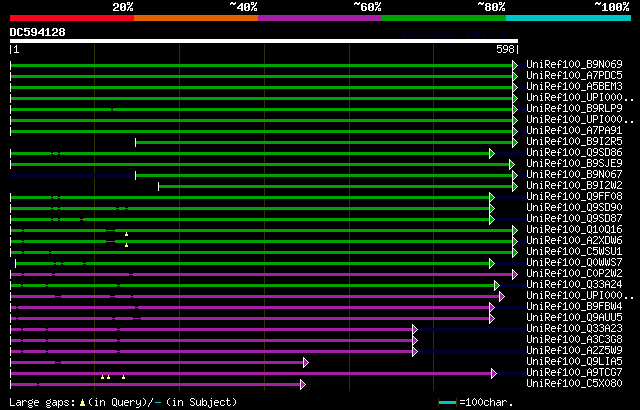The width and height of the screenshot is (640, 410).
Task: Click the arrowhead ending the UniRef100_A7PDC5 alignment
Action: tap(515, 76)
